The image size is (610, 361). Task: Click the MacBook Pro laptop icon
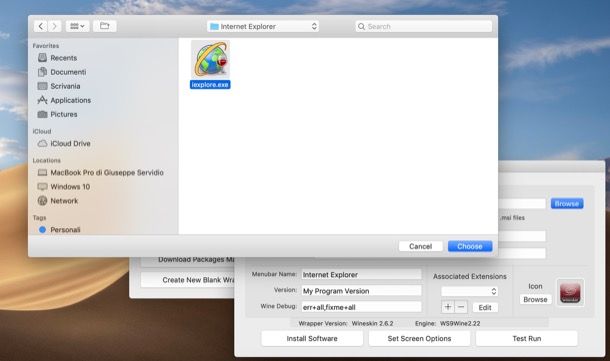[x=42, y=172]
